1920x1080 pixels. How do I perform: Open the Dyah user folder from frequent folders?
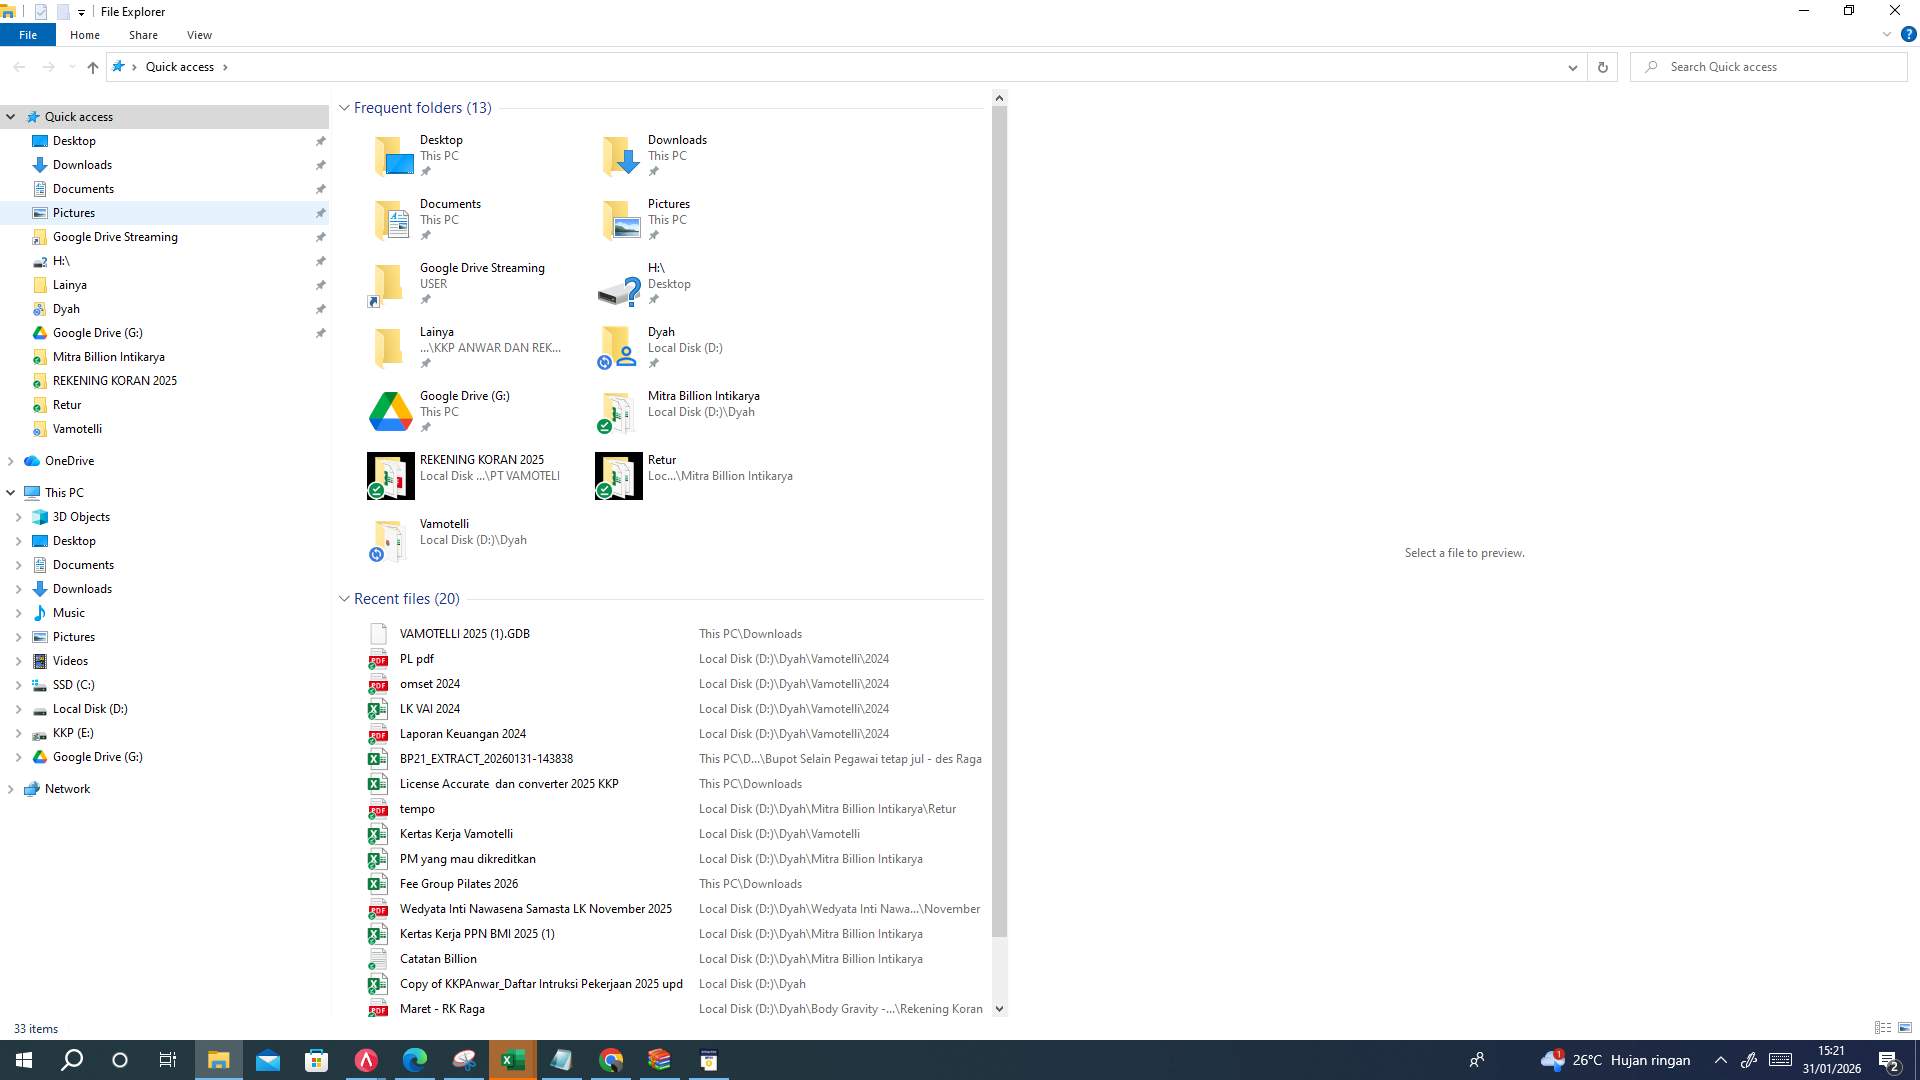tap(661, 332)
